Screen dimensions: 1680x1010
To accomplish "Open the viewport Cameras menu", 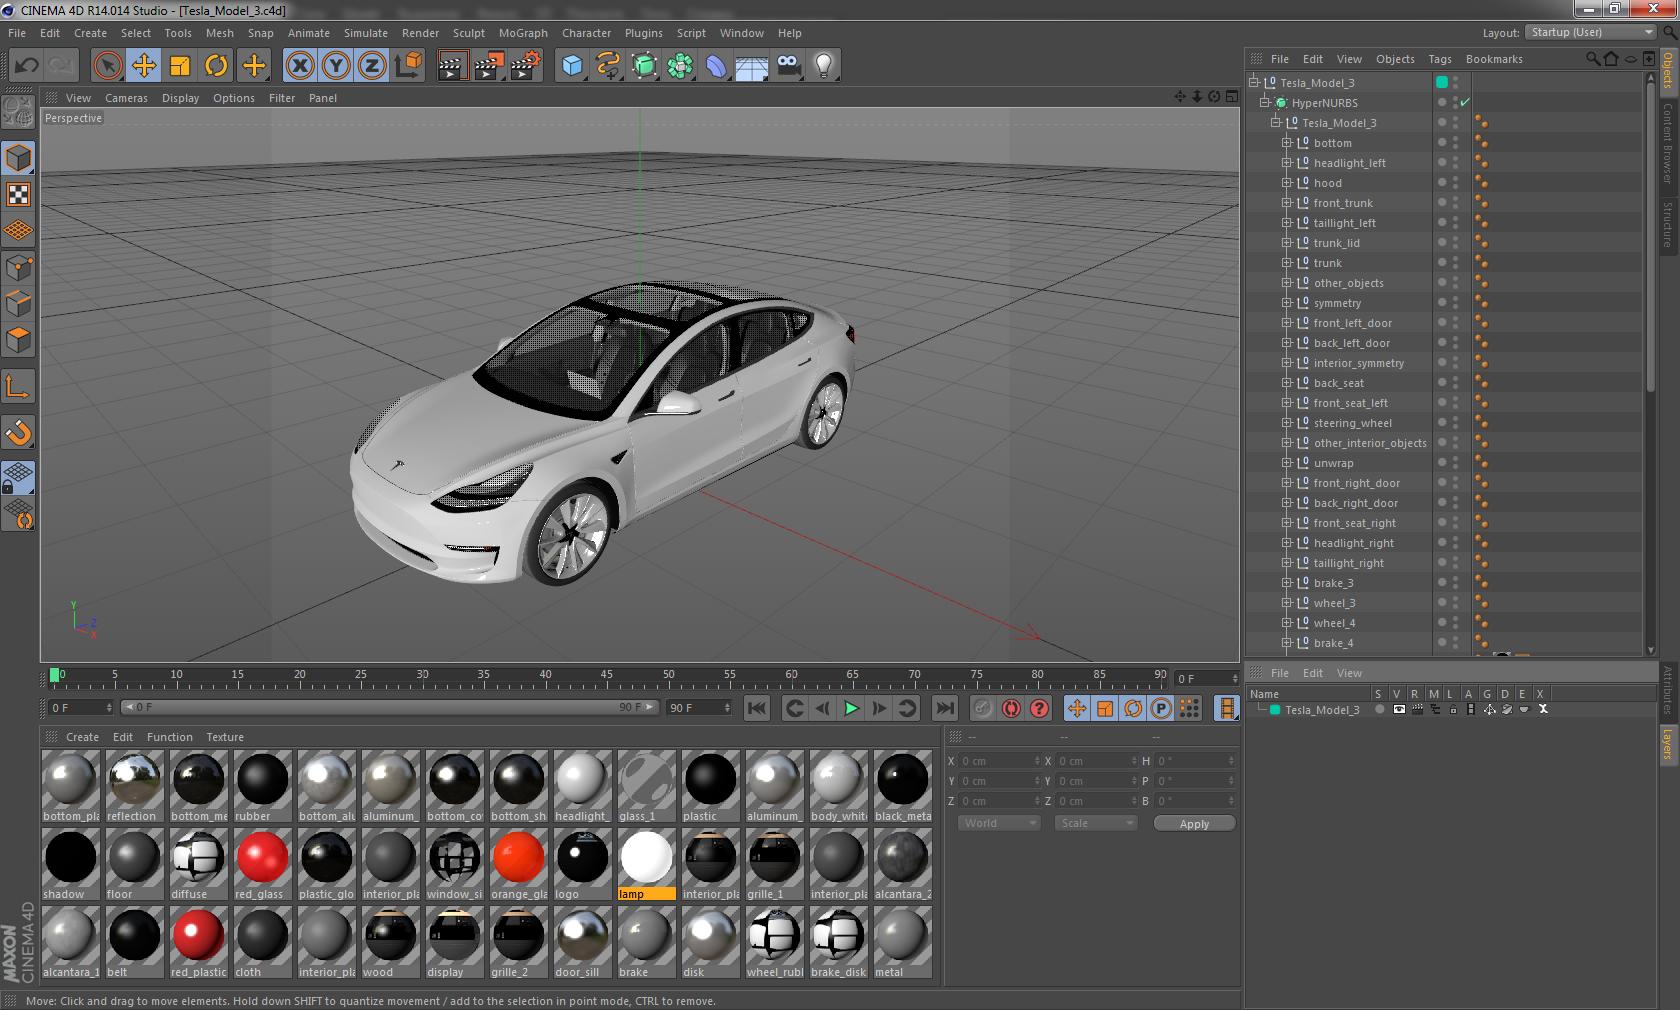I will (x=126, y=98).
